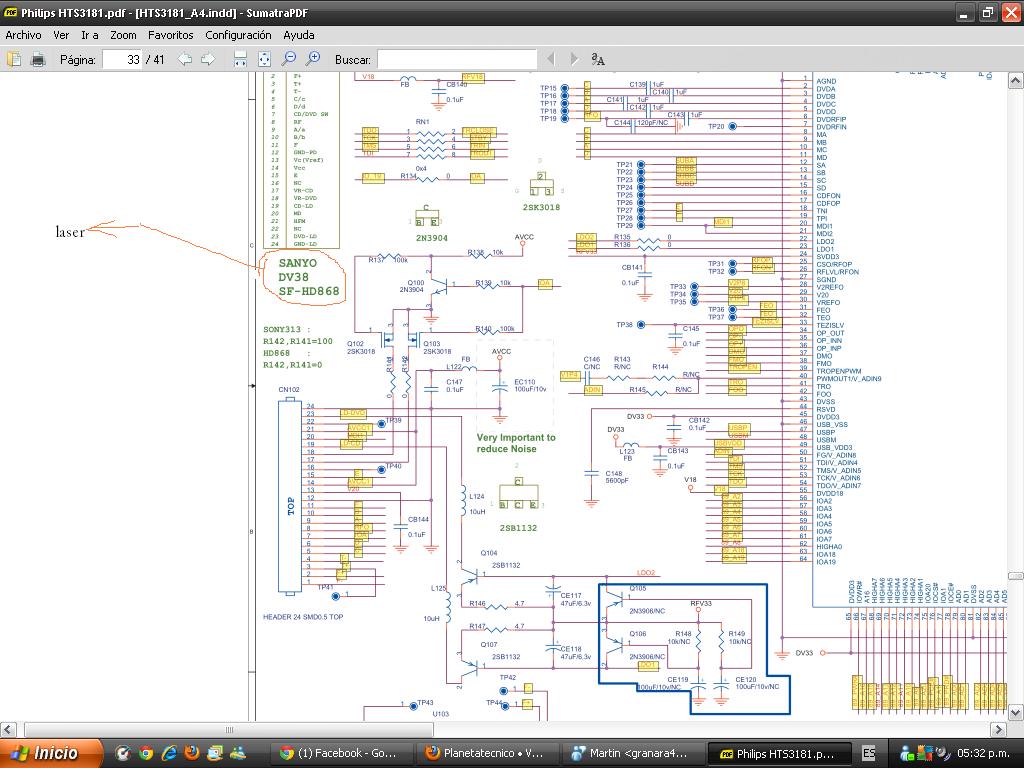The height and width of the screenshot is (768, 1024).
Task: Click the "CN102" connector label
Action: pos(289,390)
